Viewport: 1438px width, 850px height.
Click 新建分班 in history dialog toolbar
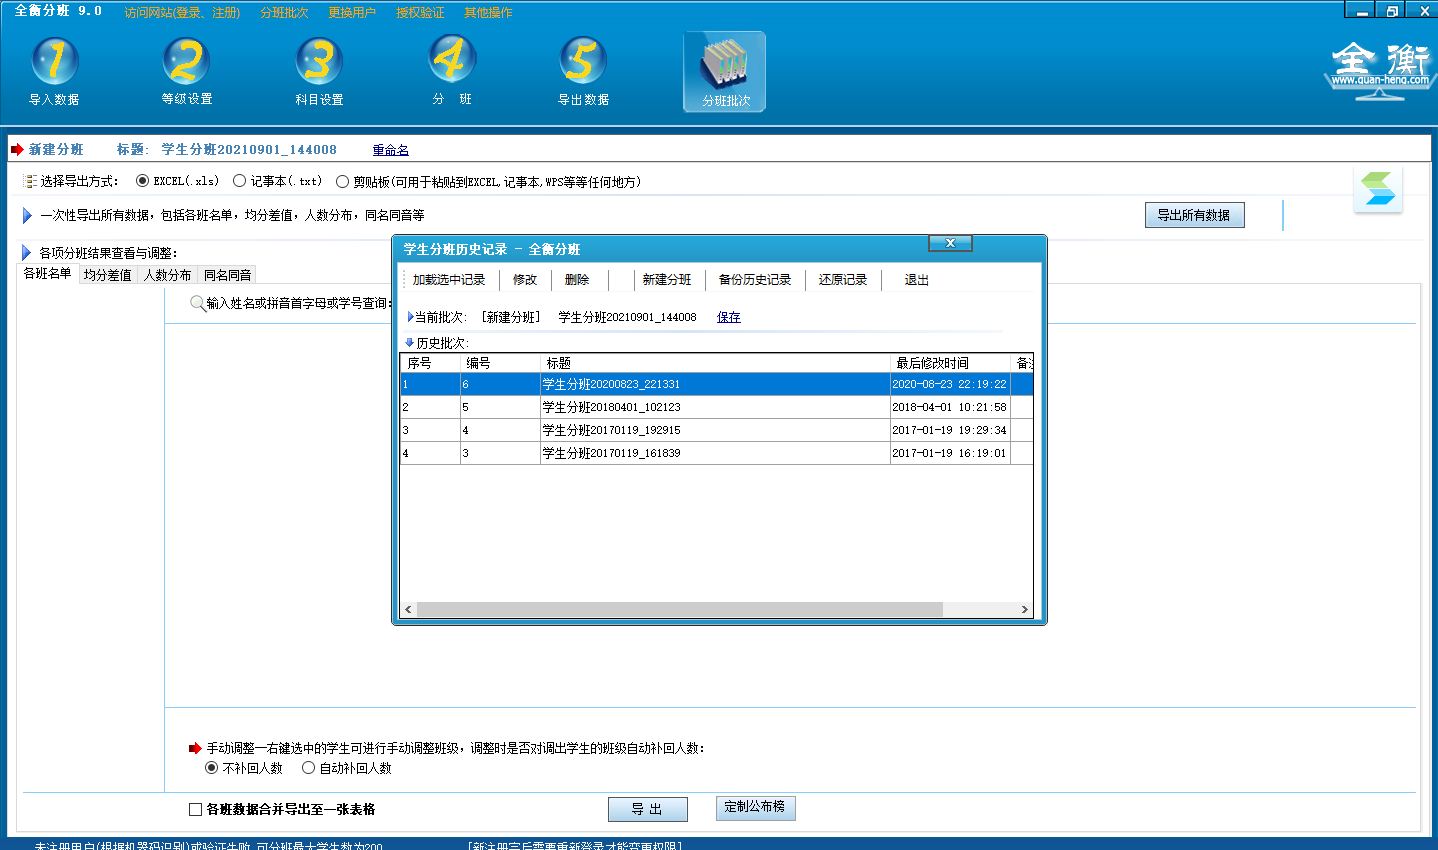pos(667,280)
